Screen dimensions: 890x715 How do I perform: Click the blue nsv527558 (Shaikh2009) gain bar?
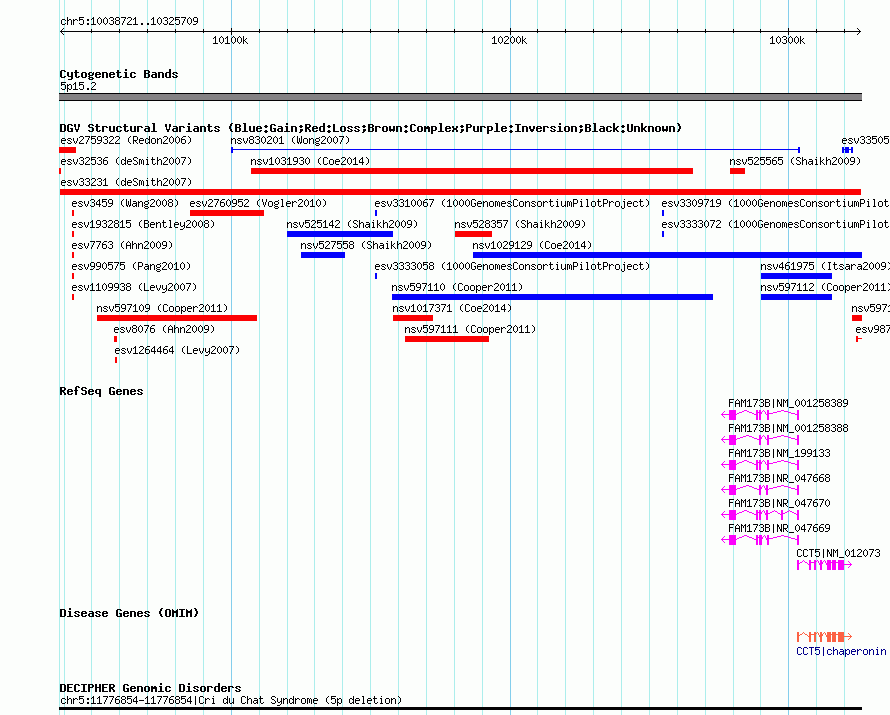coord(323,255)
